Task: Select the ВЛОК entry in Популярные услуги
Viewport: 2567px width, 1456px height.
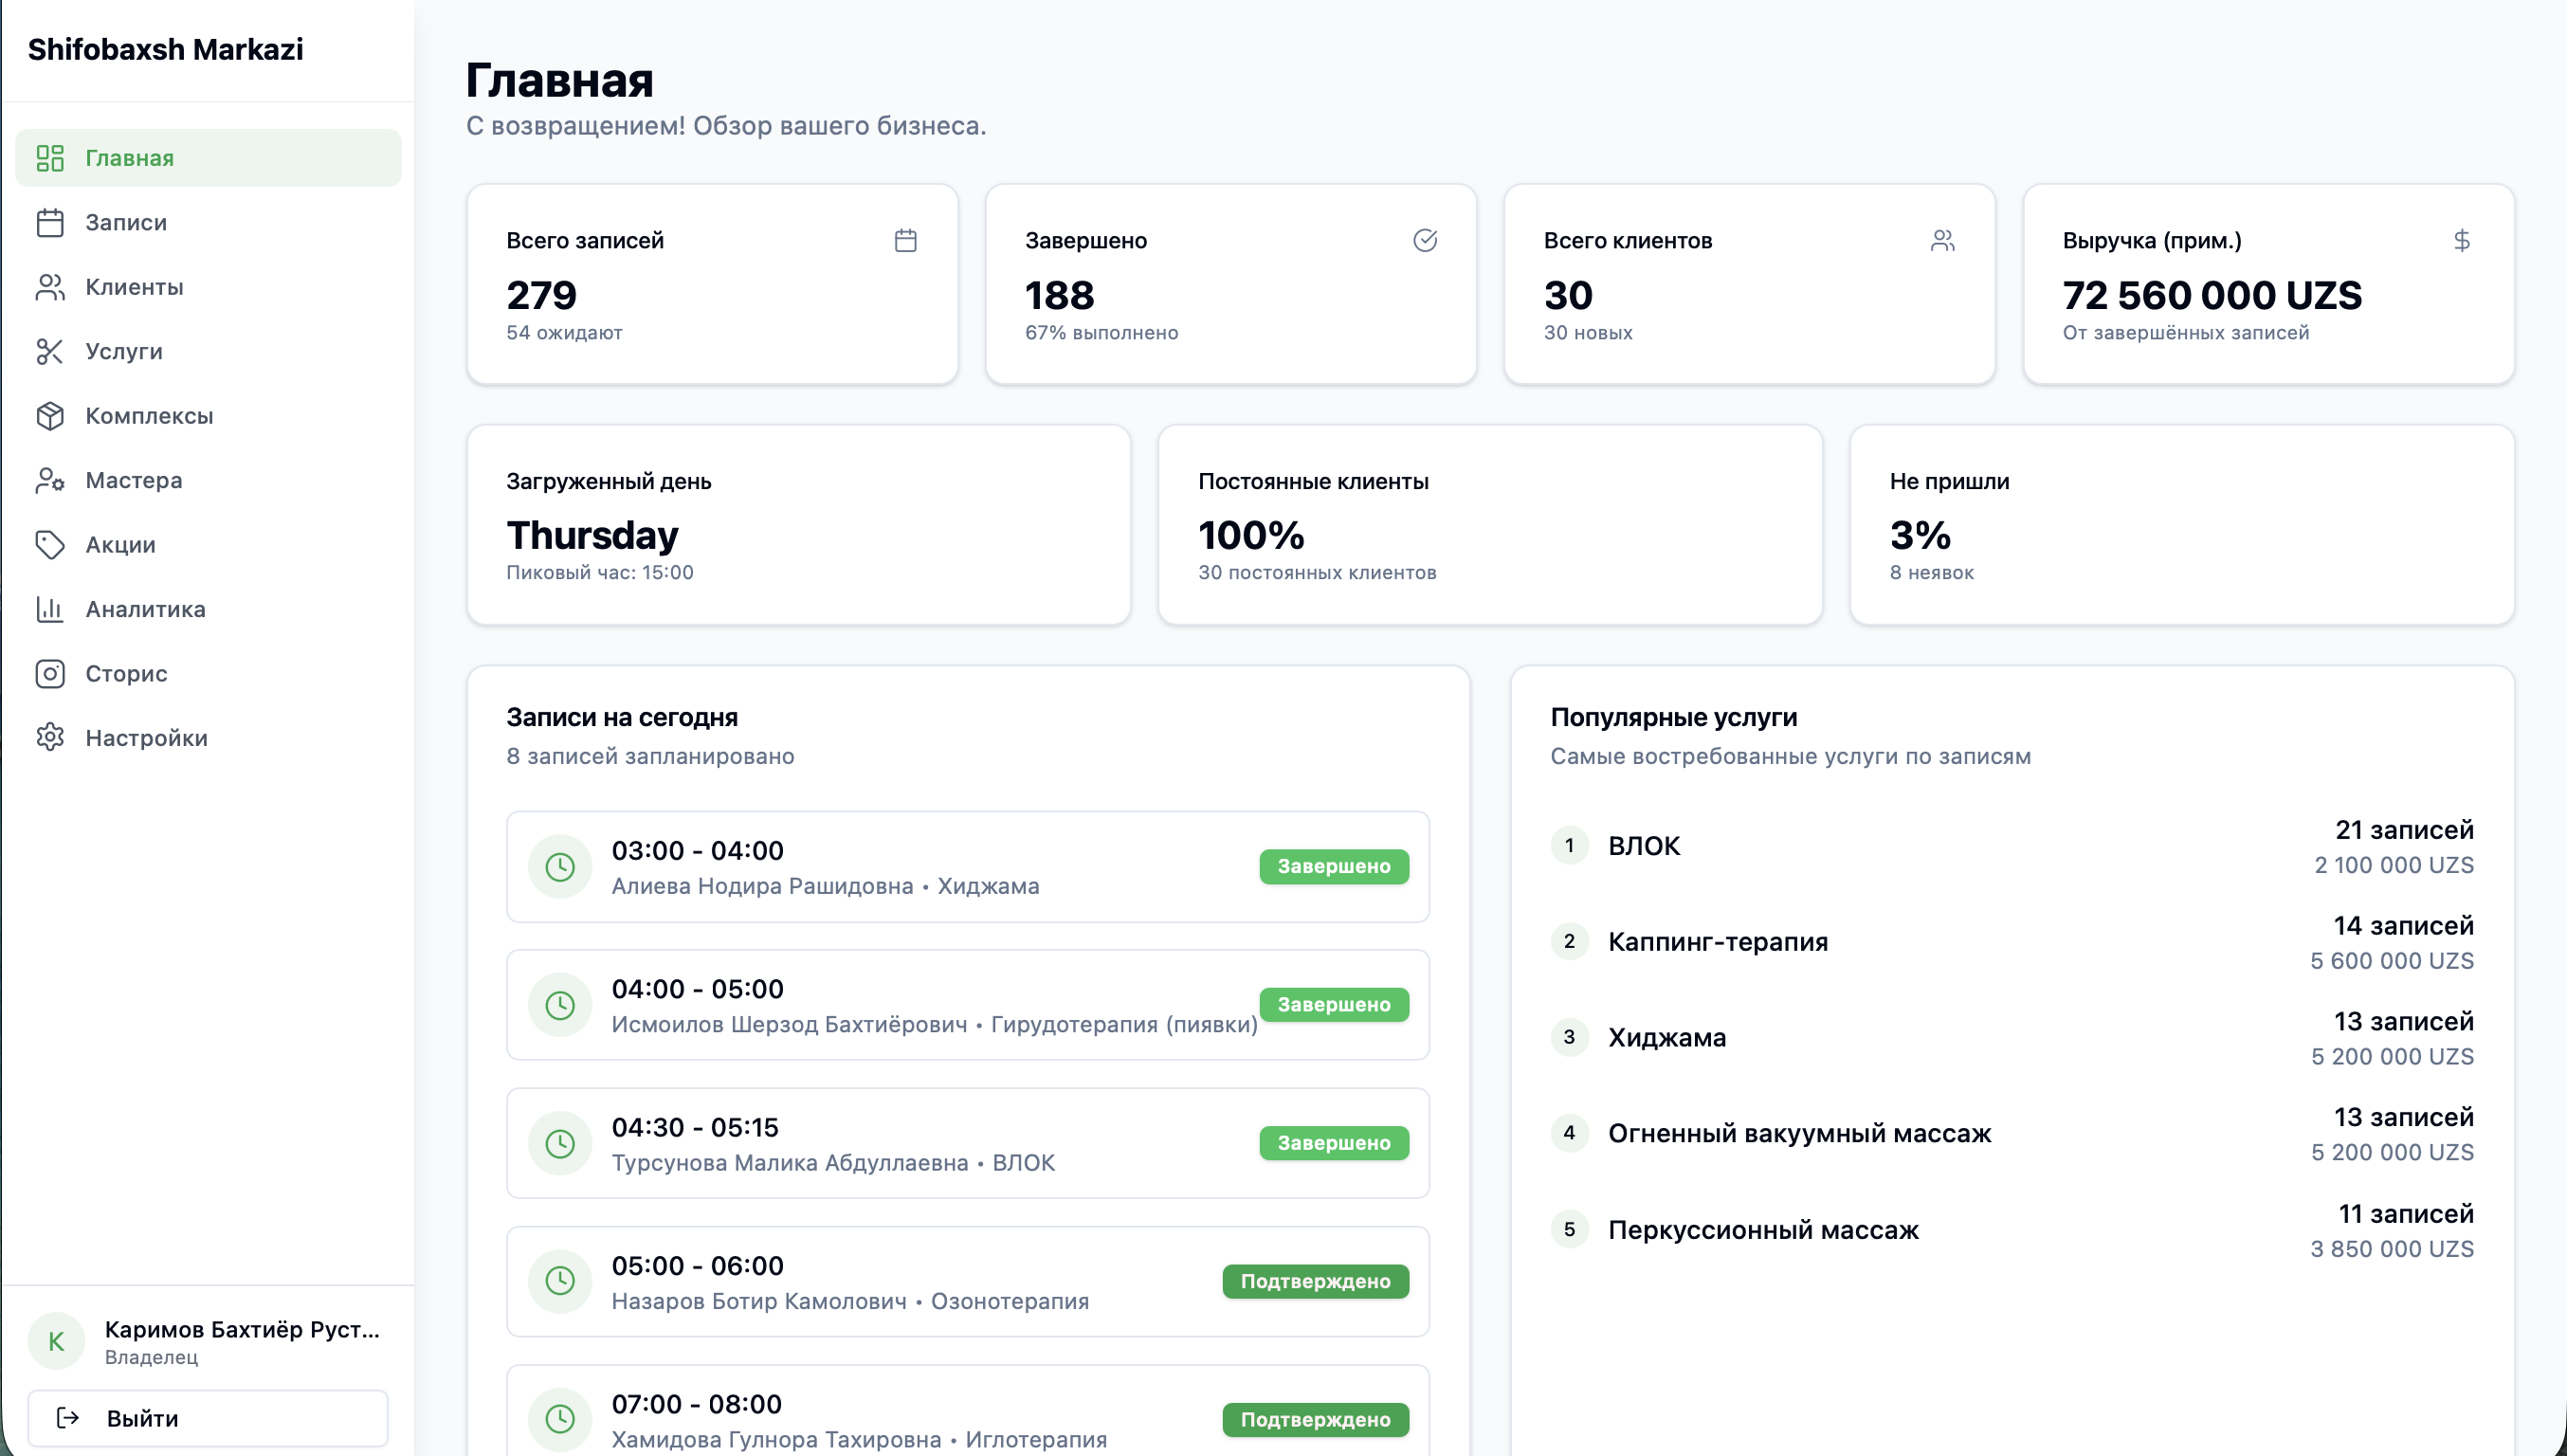Action: [x=1643, y=845]
